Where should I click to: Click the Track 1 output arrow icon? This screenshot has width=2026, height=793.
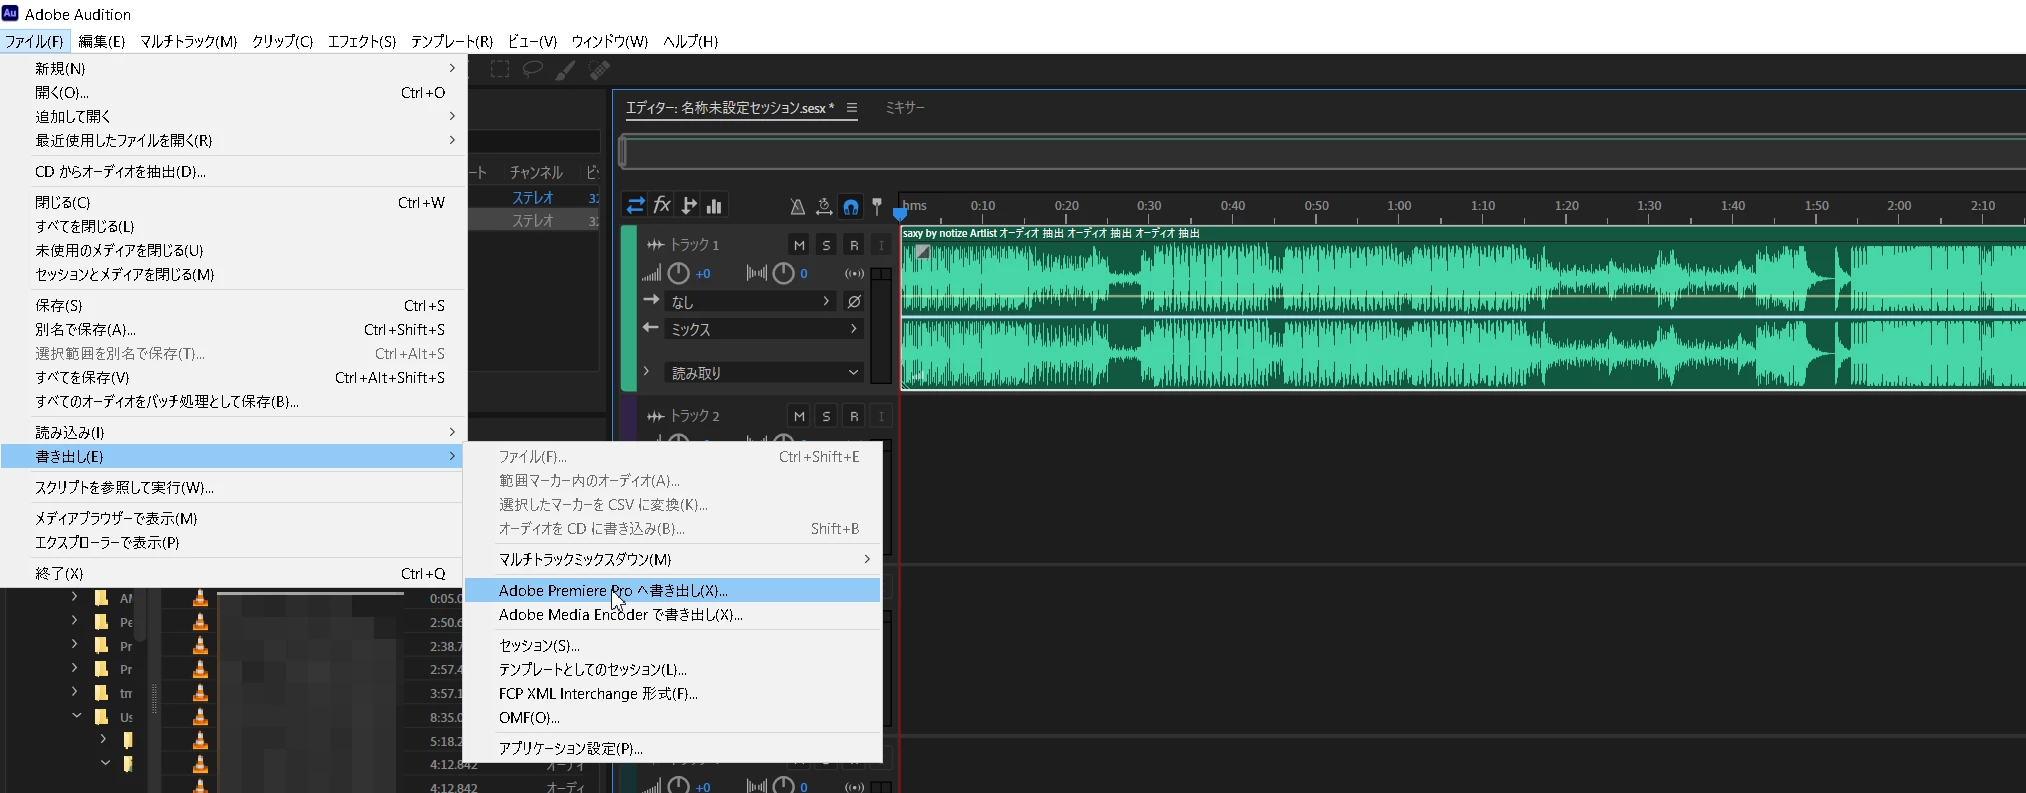tap(651, 328)
